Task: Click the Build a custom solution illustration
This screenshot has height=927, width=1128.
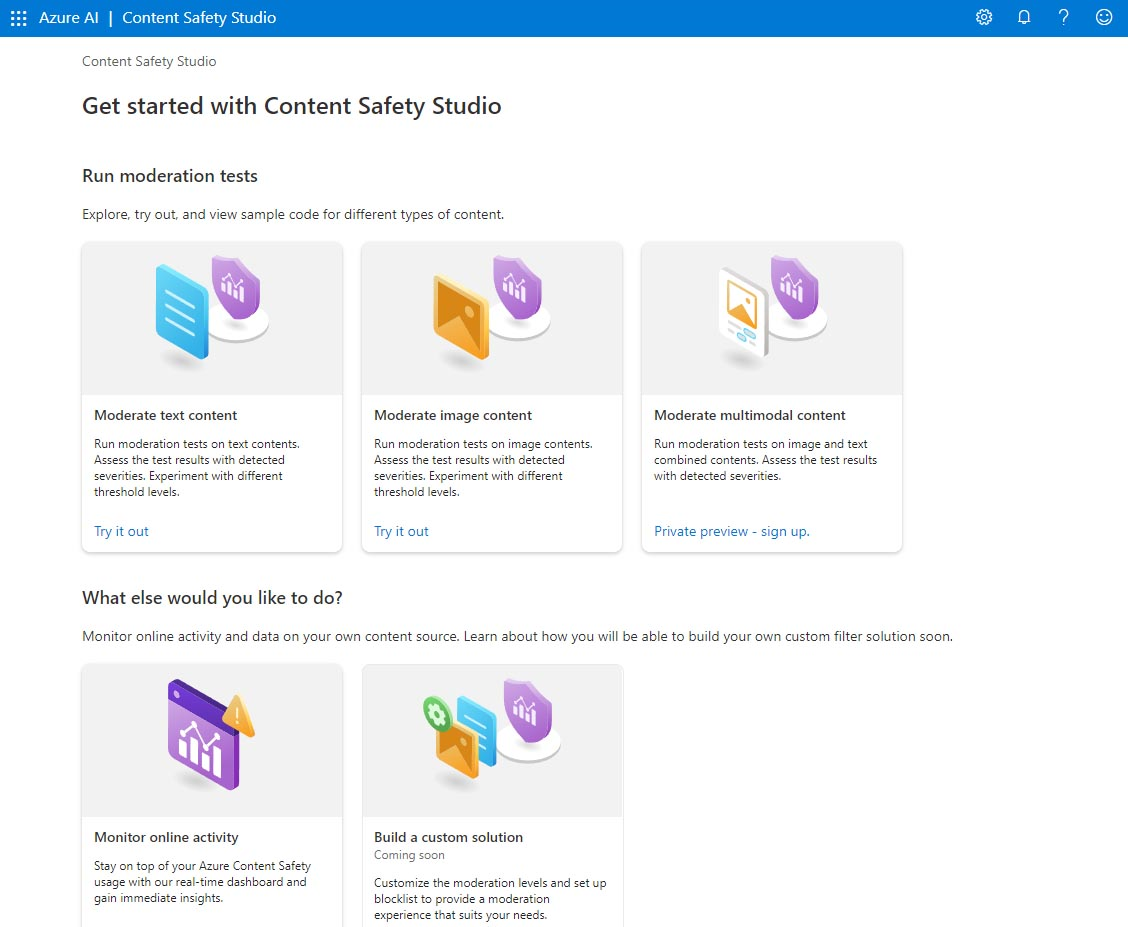Action: [x=492, y=741]
